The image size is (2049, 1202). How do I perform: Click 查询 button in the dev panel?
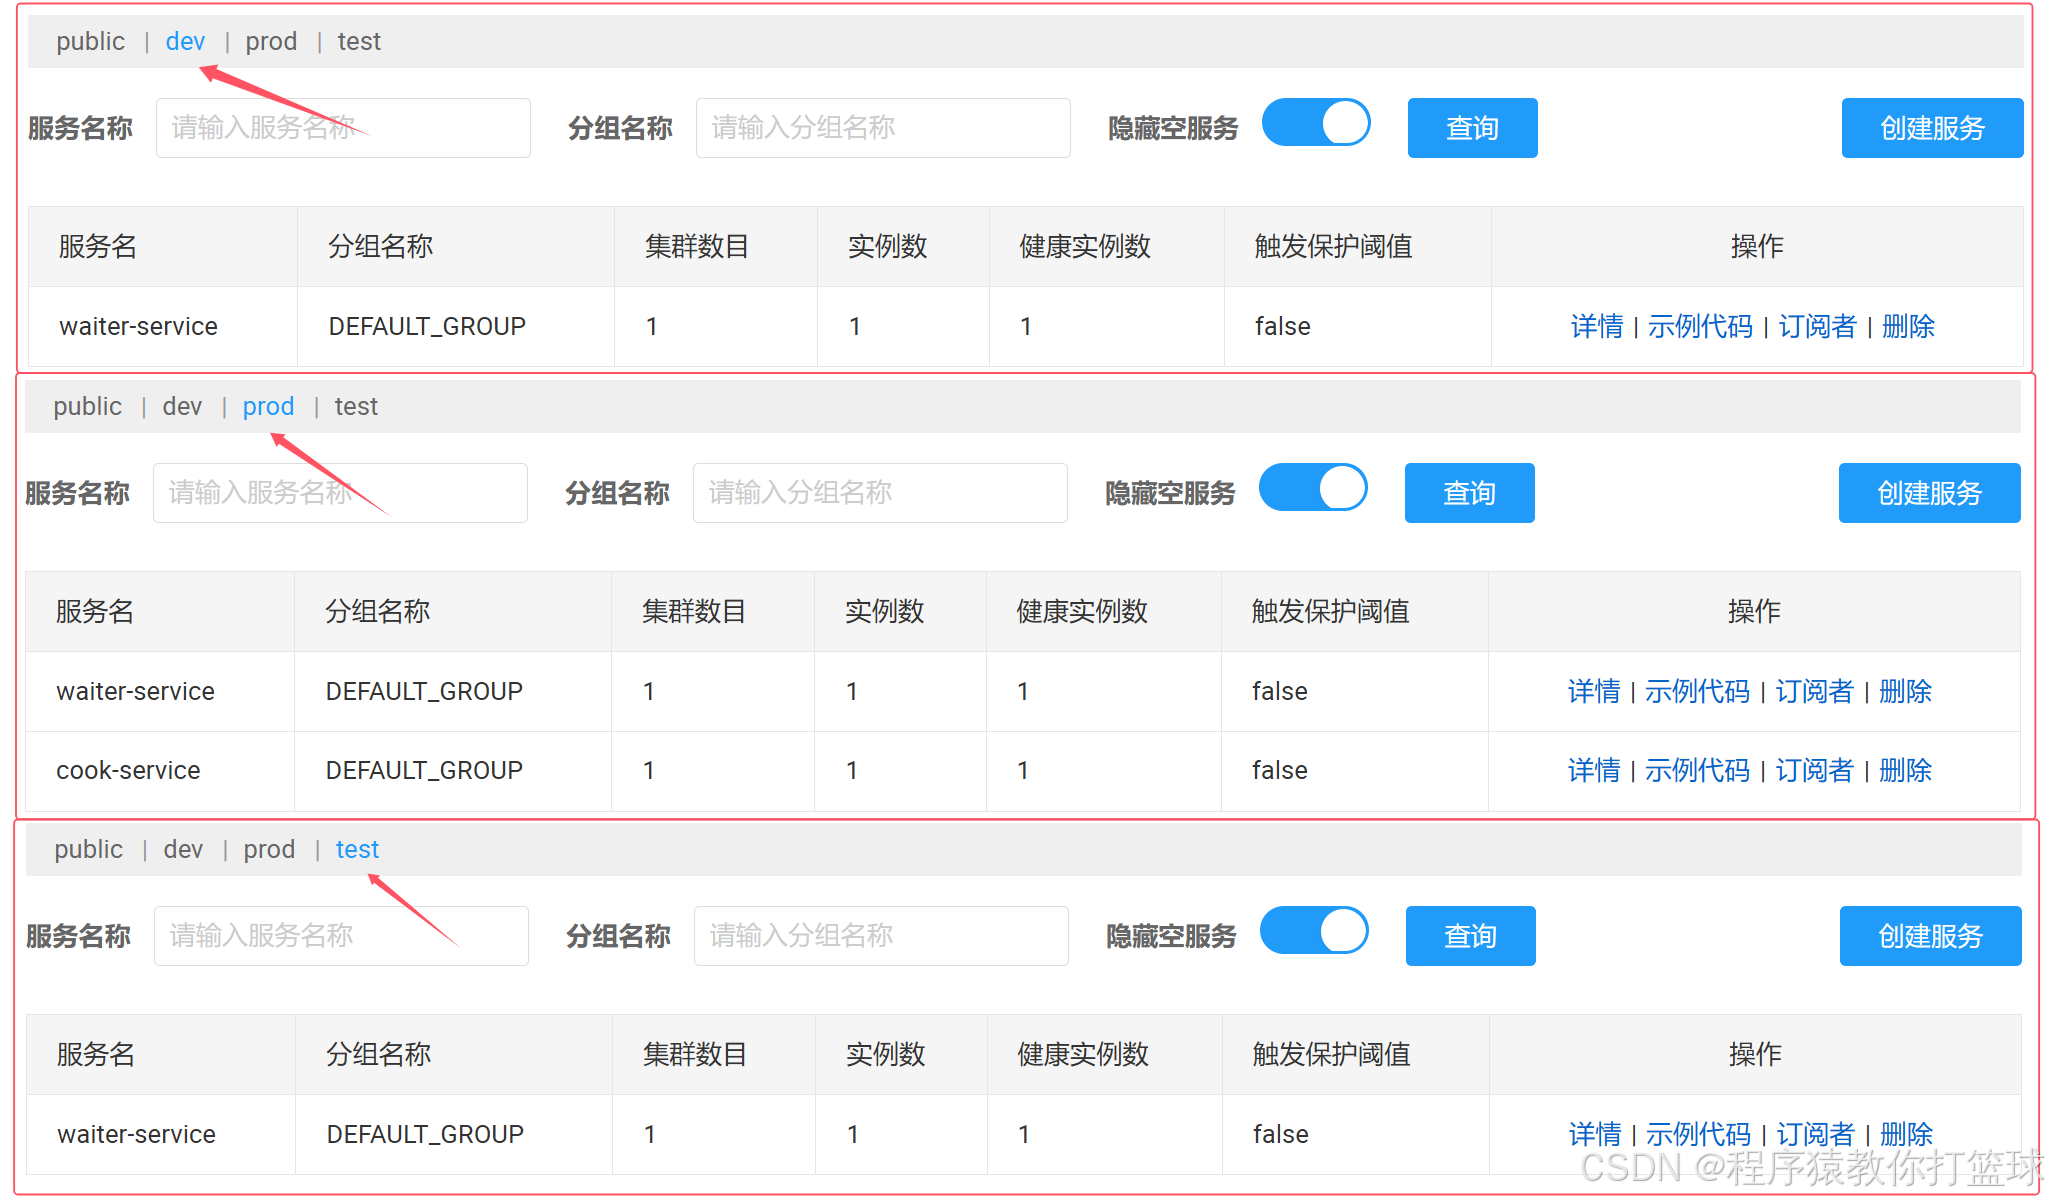1471,128
